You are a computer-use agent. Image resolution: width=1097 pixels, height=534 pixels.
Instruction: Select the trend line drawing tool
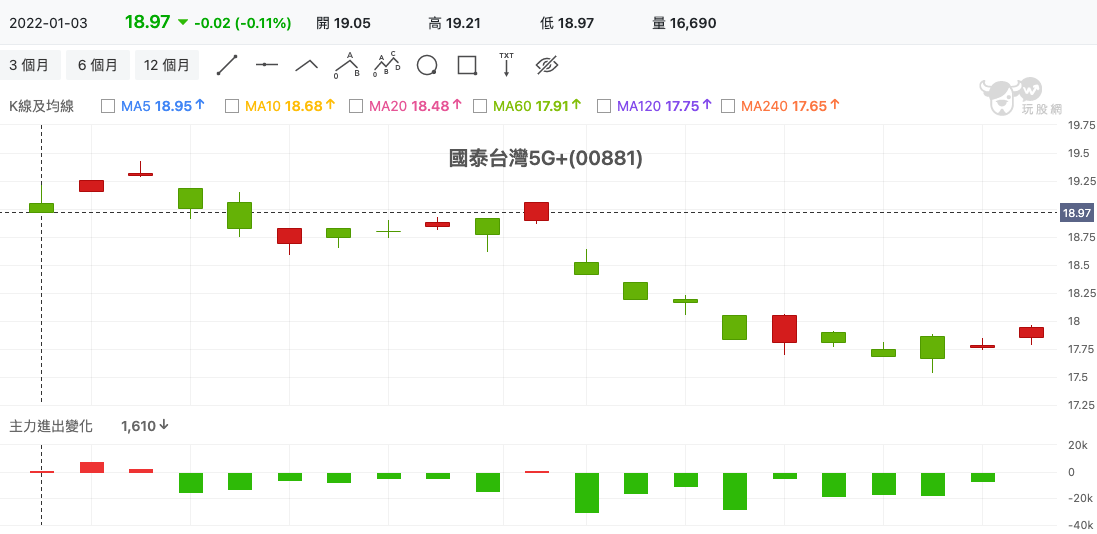coord(227,65)
